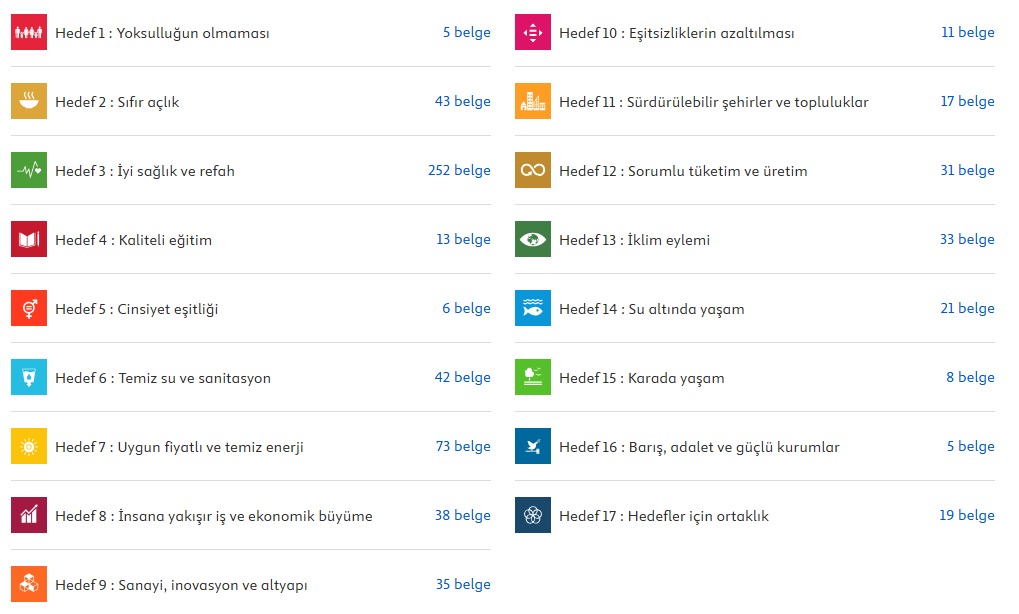Click the Hedef 1 poverty icon
Image resolution: width=1019 pixels, height=614 pixels.
(x=29, y=33)
